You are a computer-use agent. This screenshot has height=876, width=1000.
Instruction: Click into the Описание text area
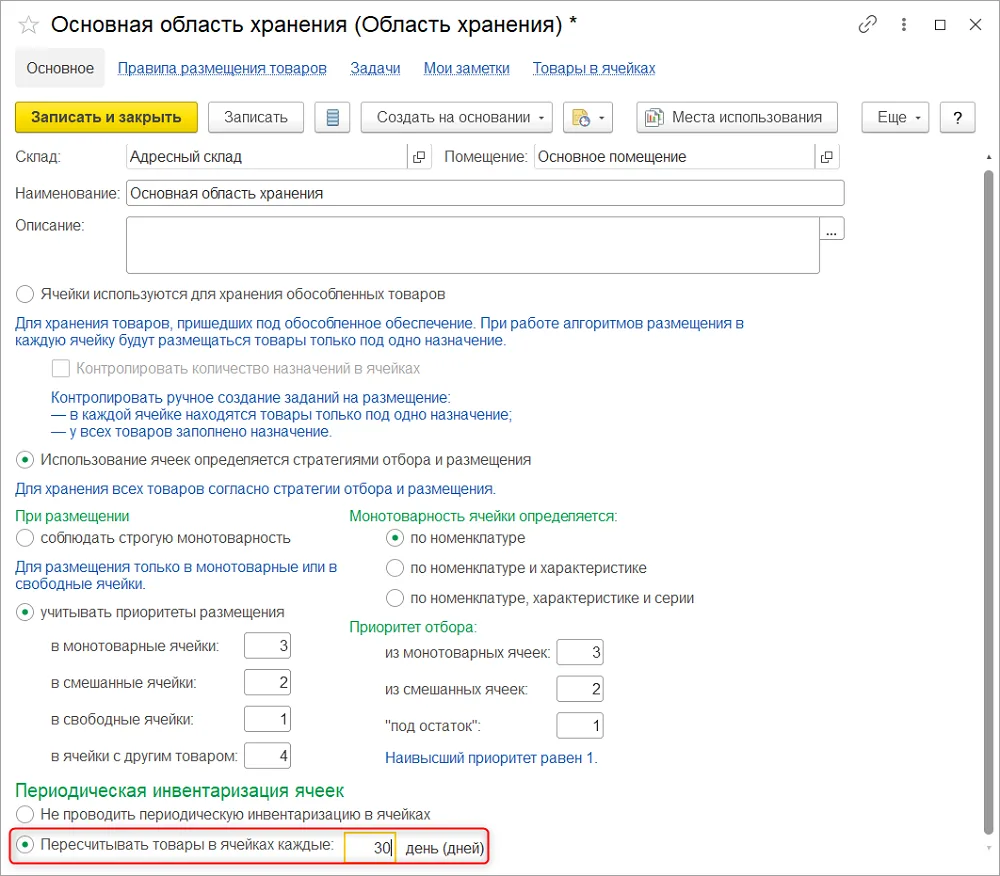(x=473, y=245)
